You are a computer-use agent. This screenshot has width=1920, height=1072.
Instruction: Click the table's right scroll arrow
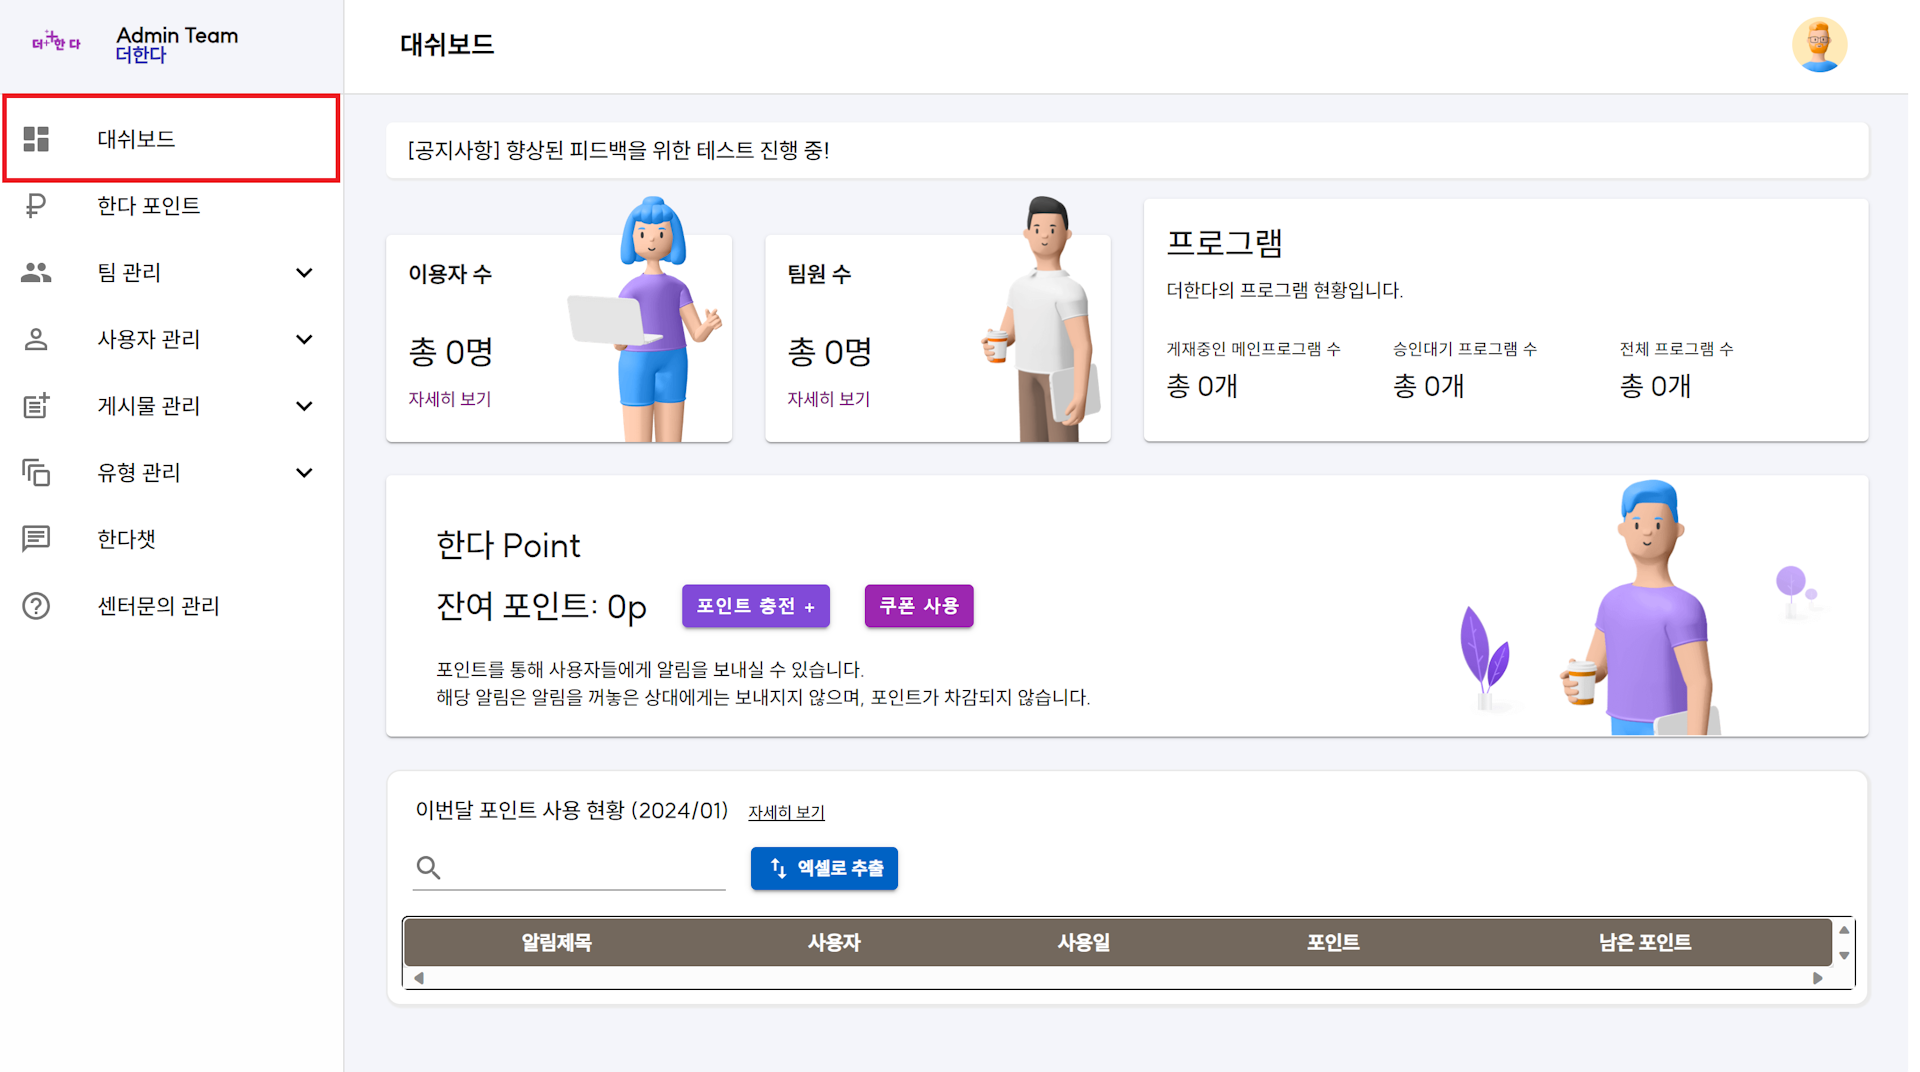pos(1818,978)
